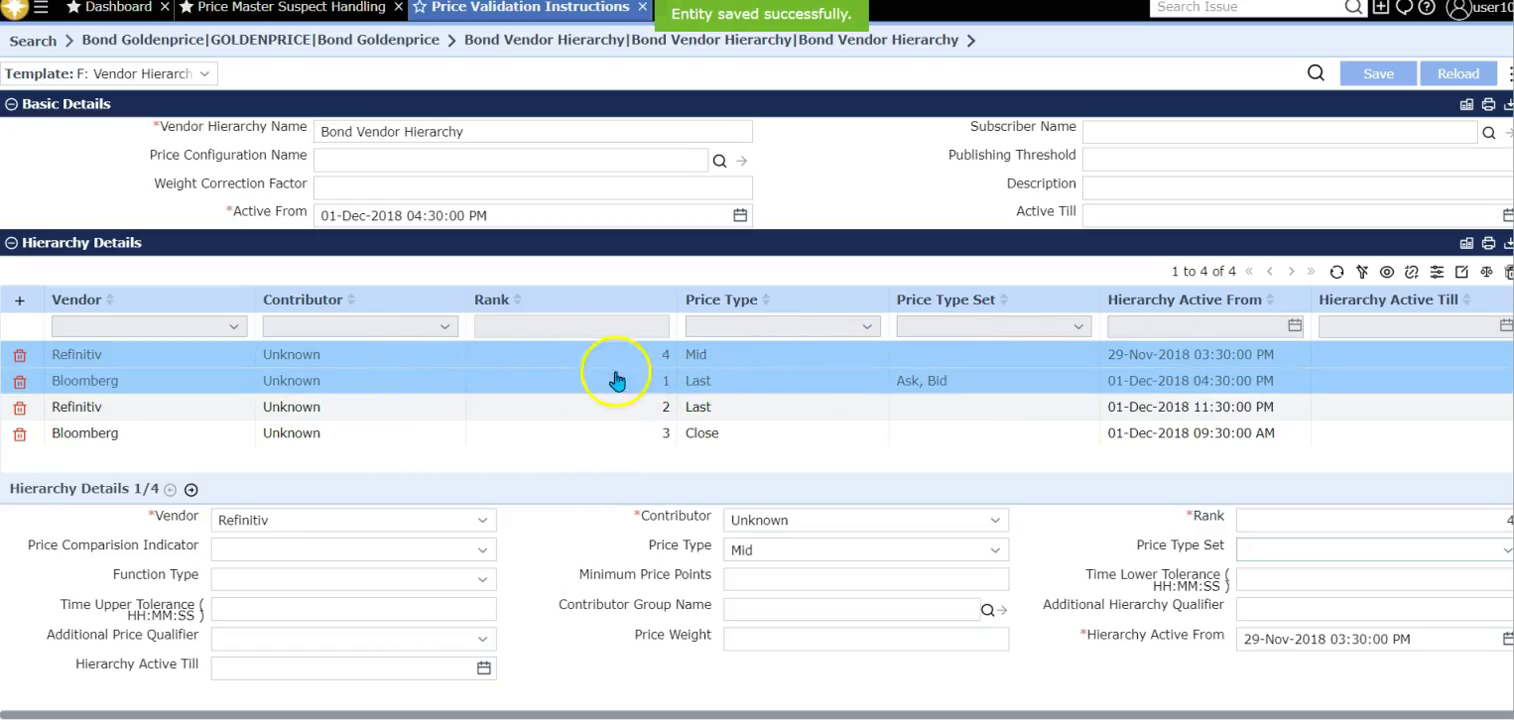Screen dimensions: 1514x720
Task: Close the Dashboard tab
Action: 165,7
